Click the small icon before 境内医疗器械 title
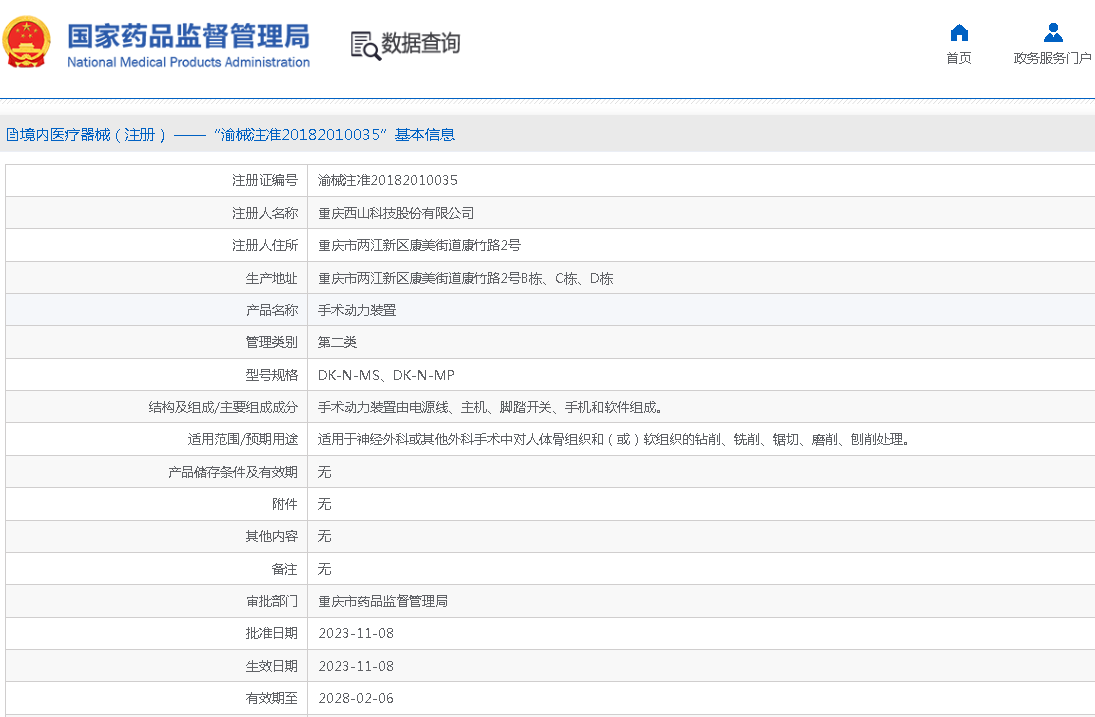The width and height of the screenshot is (1095, 717). point(10,135)
